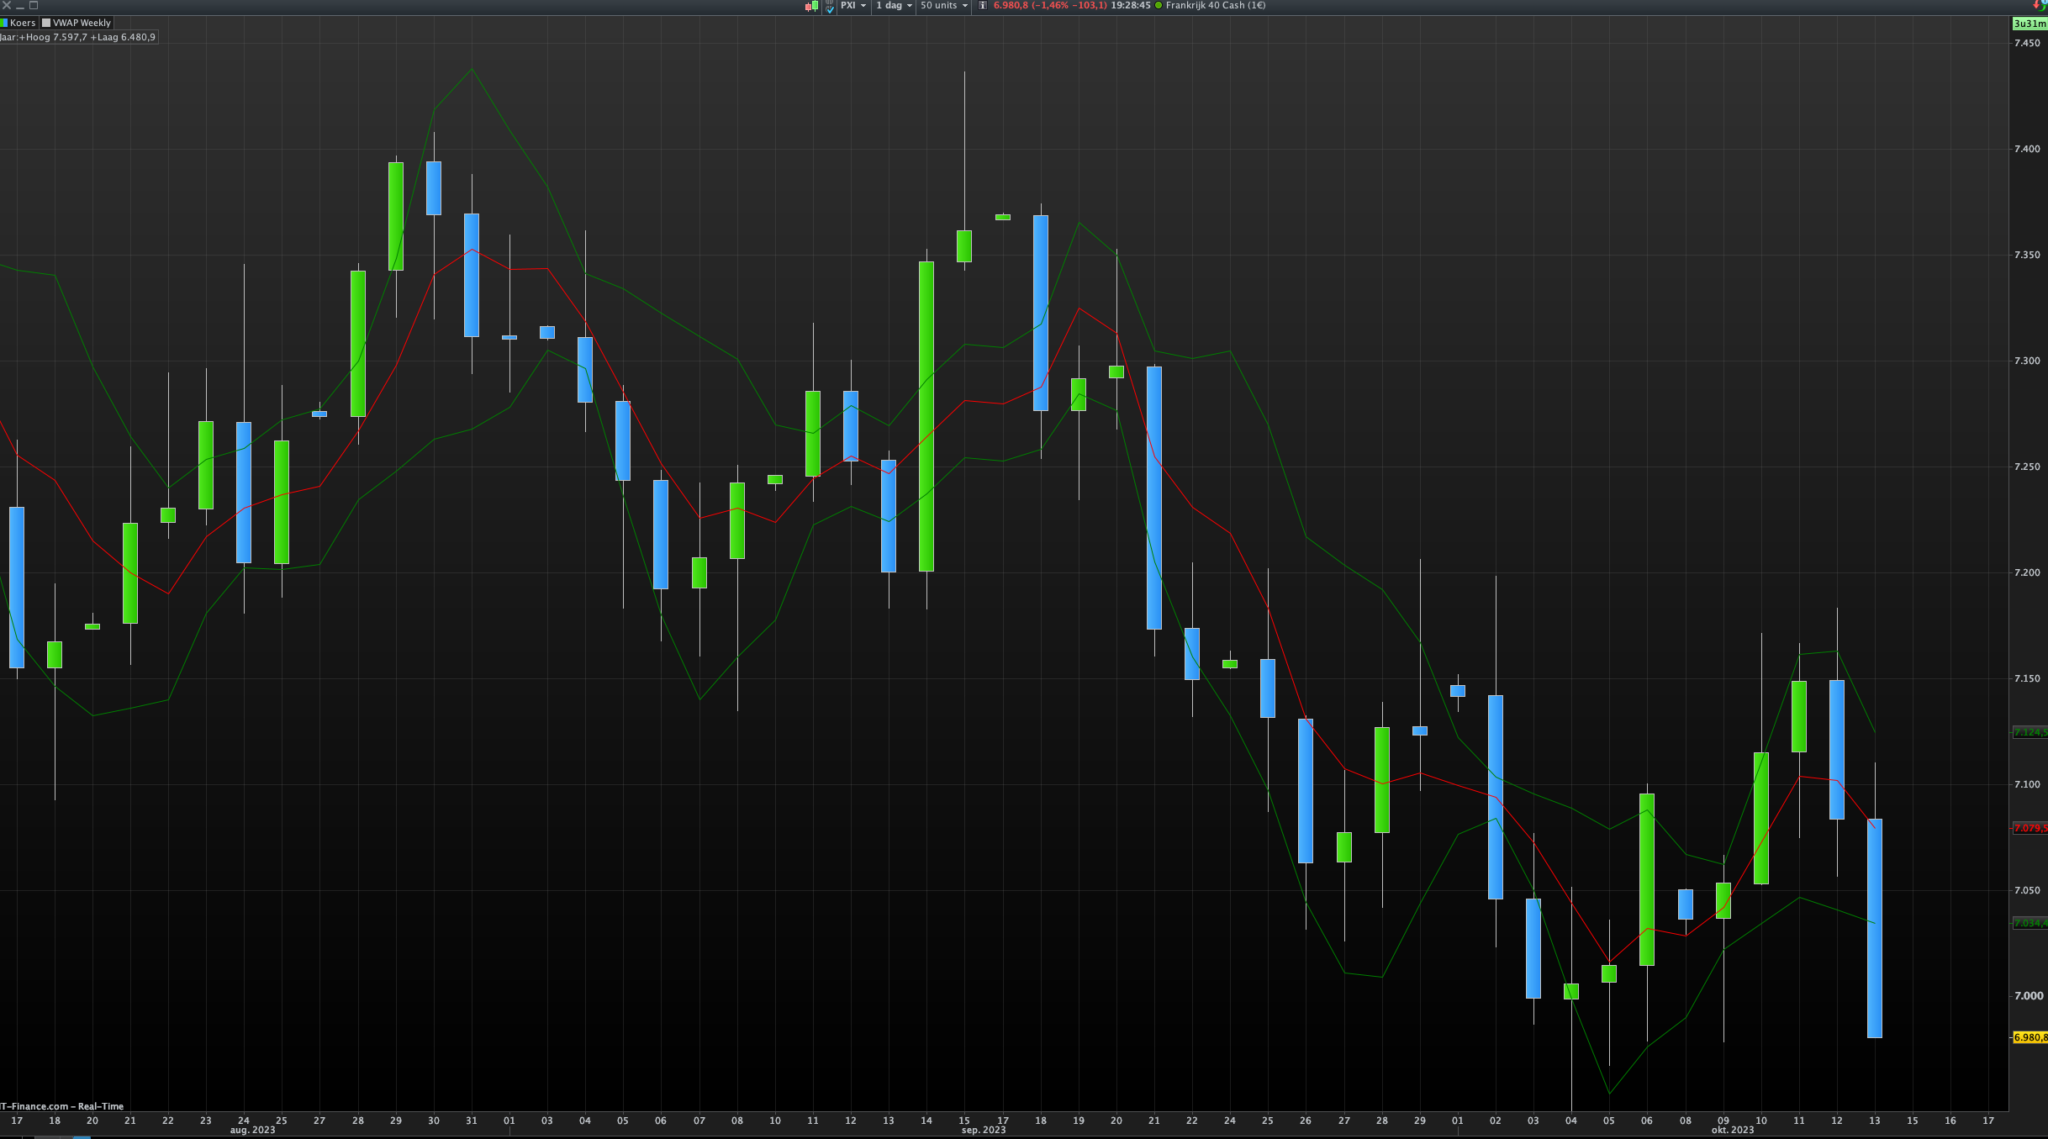2048x1139 pixels.
Task: Select the VWAP Weekly legend label
Action: tap(82, 23)
